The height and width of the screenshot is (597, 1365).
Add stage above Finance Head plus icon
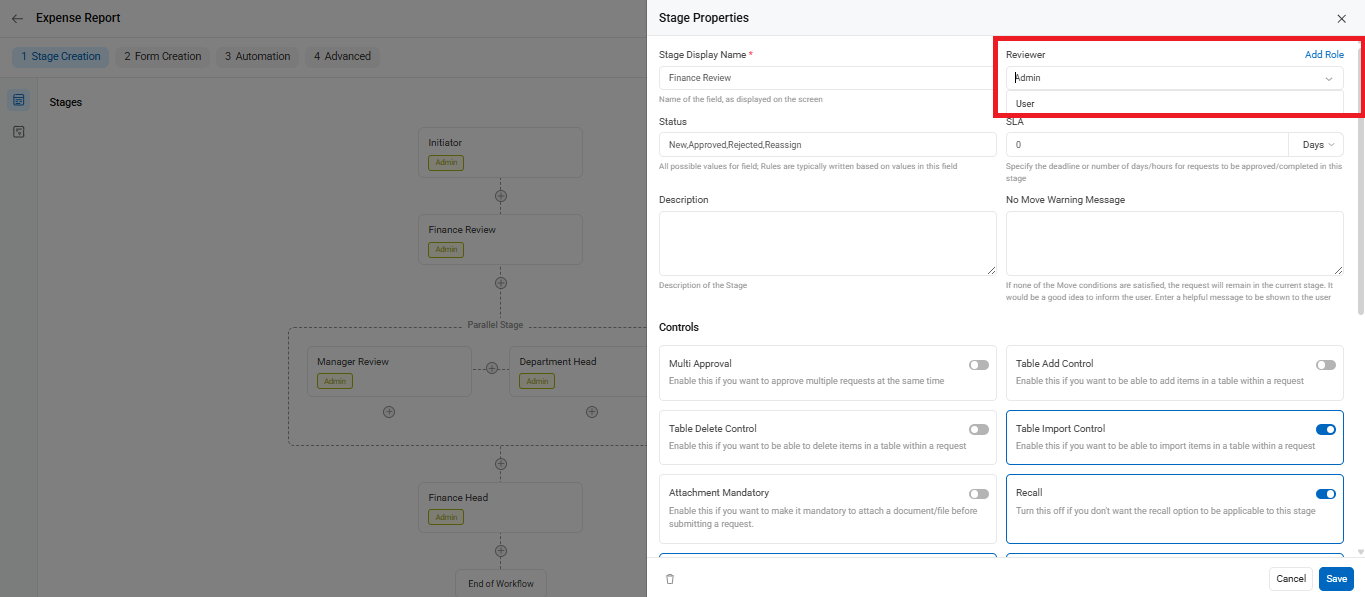tap(501, 464)
